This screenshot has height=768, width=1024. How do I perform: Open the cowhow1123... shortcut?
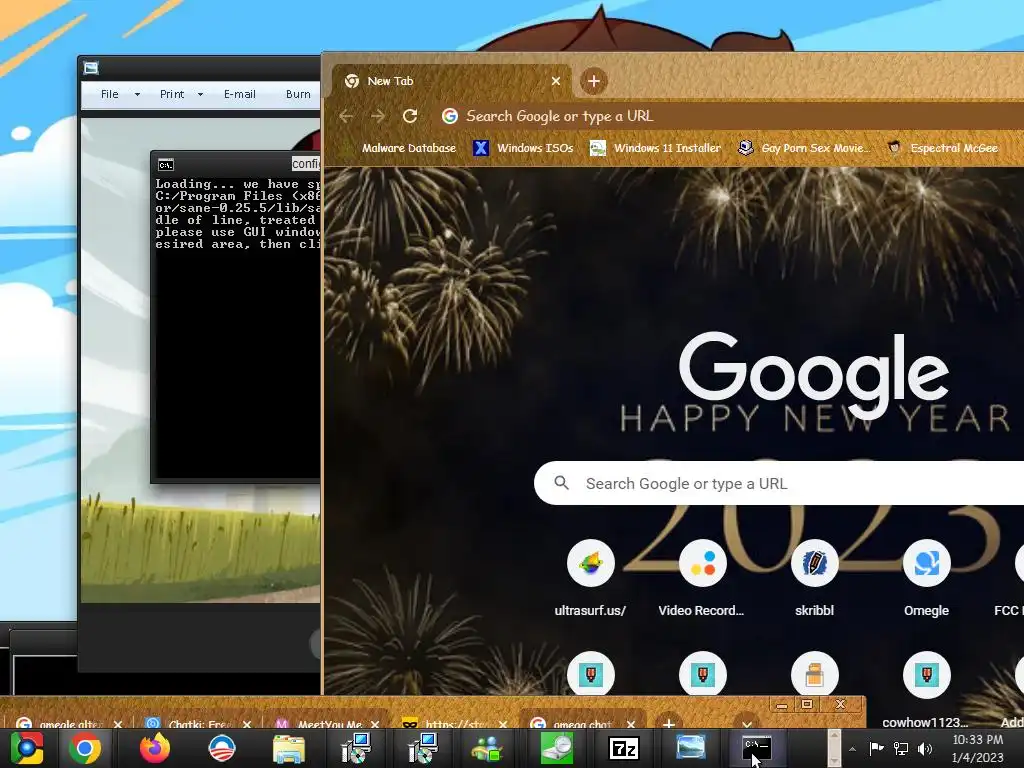[926, 692]
